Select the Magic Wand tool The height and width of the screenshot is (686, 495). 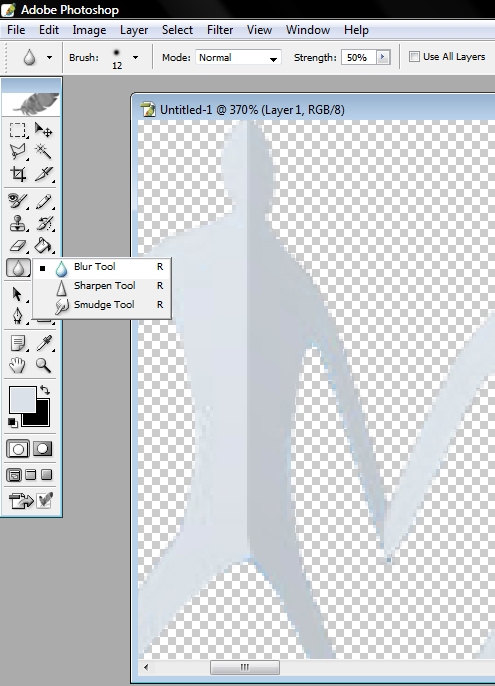point(43,152)
